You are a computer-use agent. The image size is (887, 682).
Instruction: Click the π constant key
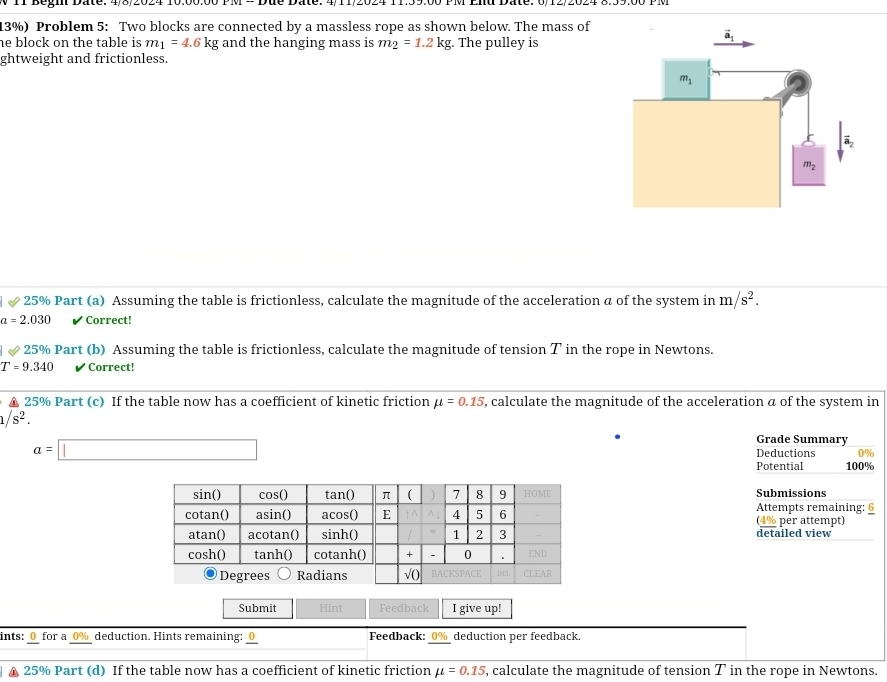pos(386,494)
